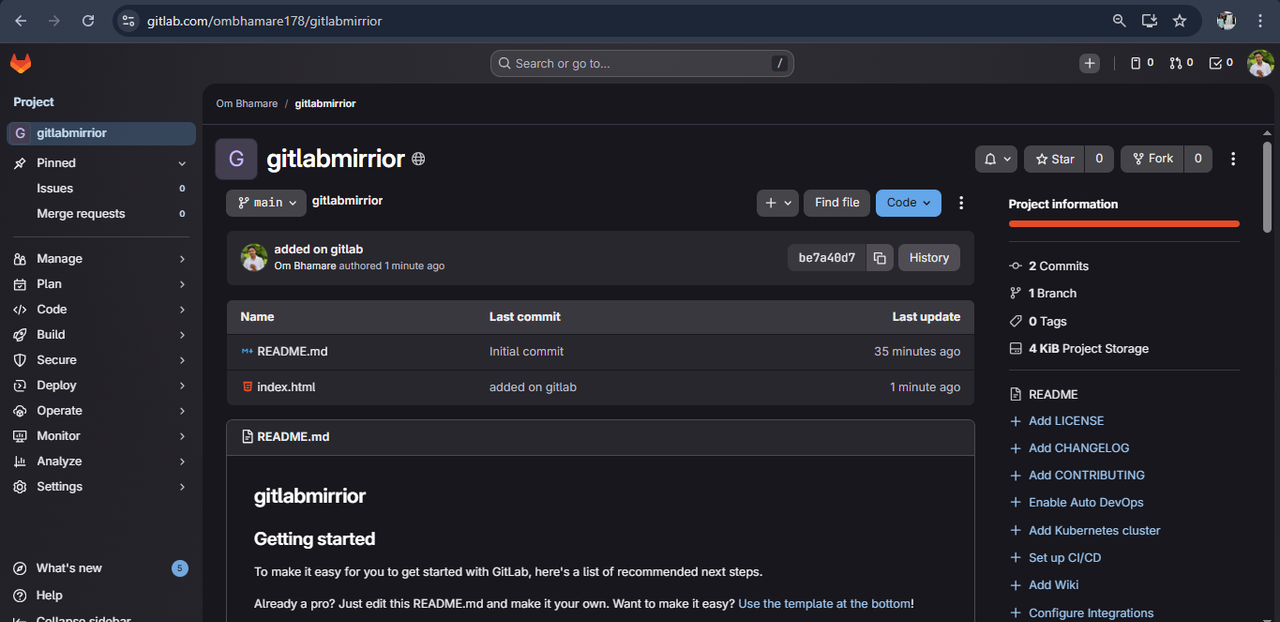Click the 'Initial commit' message for README.md

(526, 351)
